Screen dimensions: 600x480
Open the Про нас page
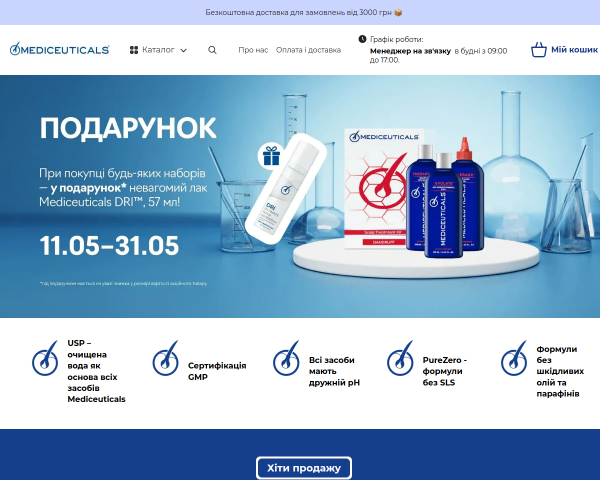click(253, 50)
